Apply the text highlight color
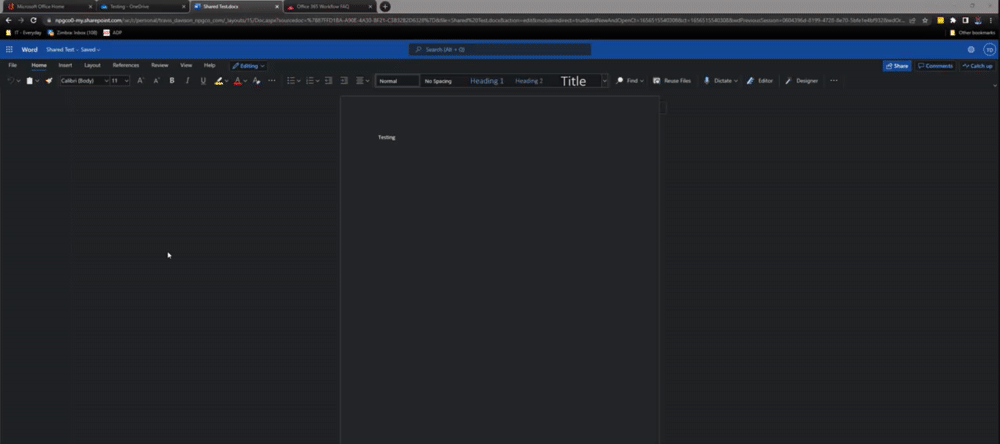The width and height of the screenshot is (1000, 444). click(x=219, y=81)
